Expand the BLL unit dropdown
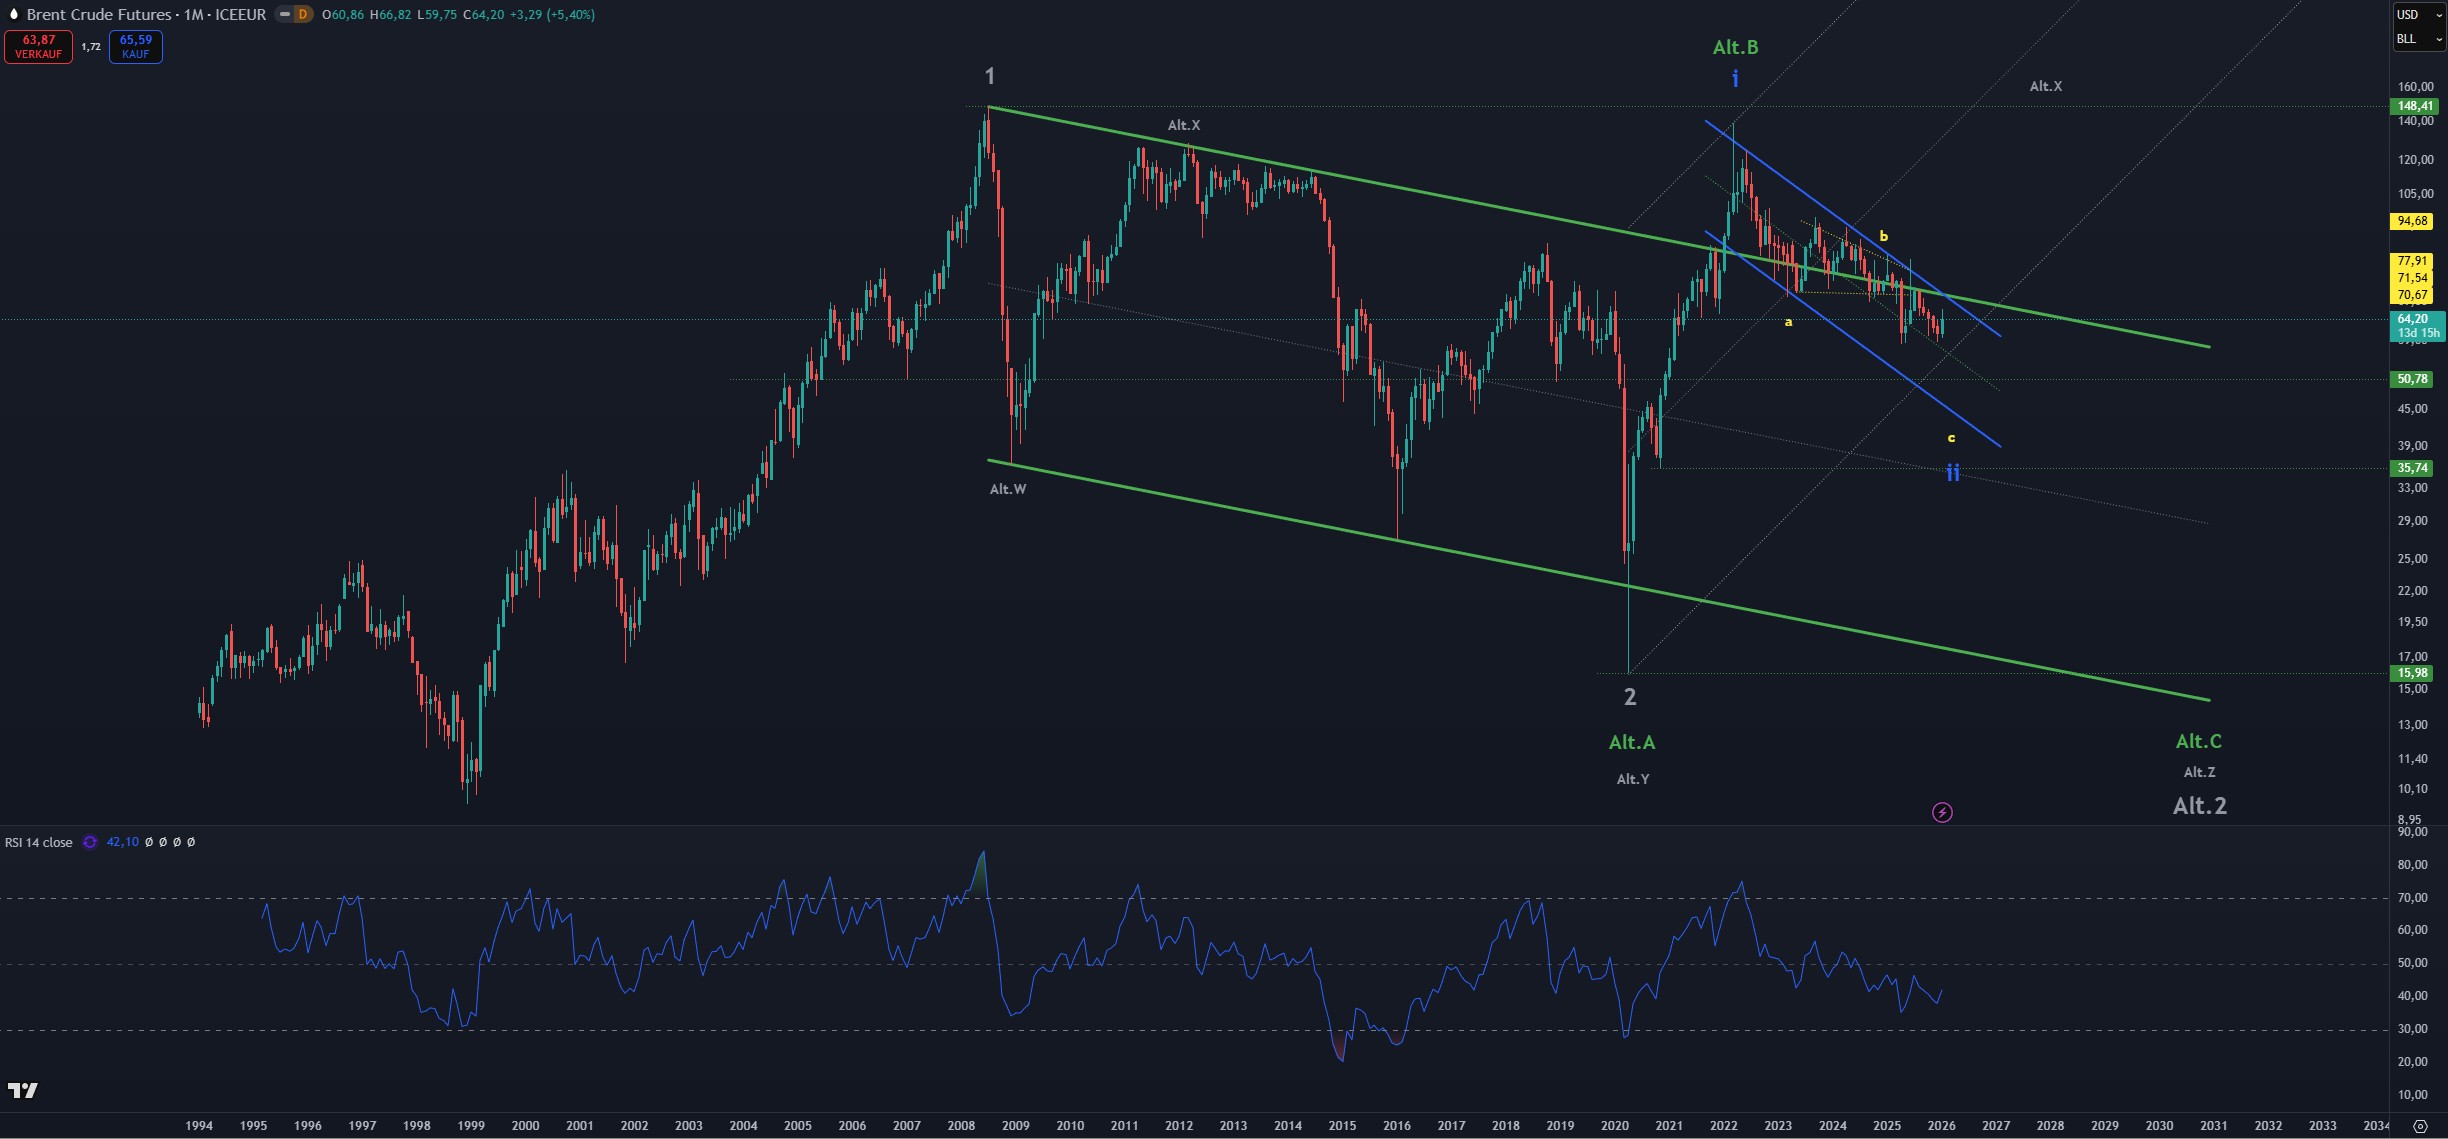The image size is (2448, 1139). (x=2417, y=39)
